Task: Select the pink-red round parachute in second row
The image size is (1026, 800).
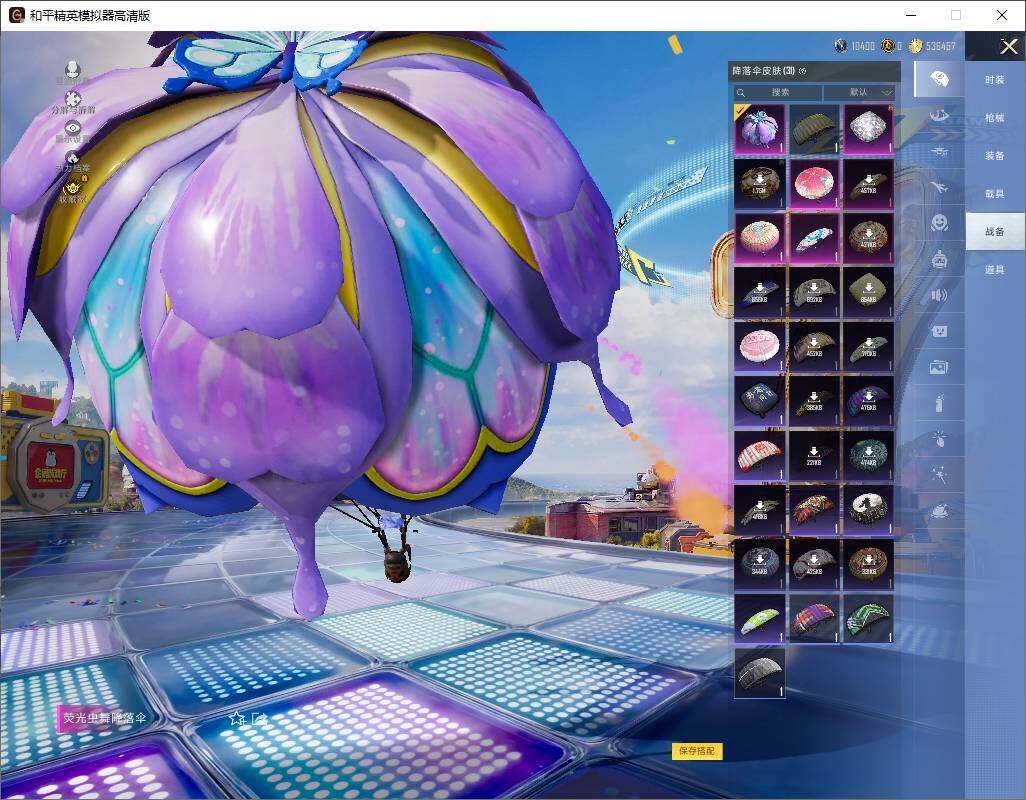Action: [813, 185]
